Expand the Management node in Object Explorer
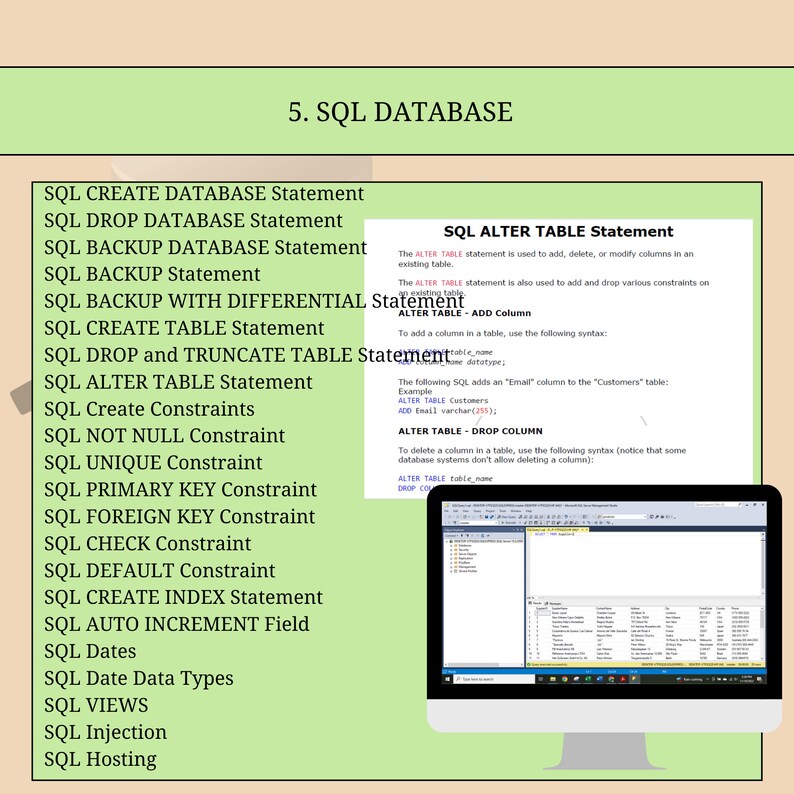Viewport: 794px width, 794px height. (x=451, y=567)
